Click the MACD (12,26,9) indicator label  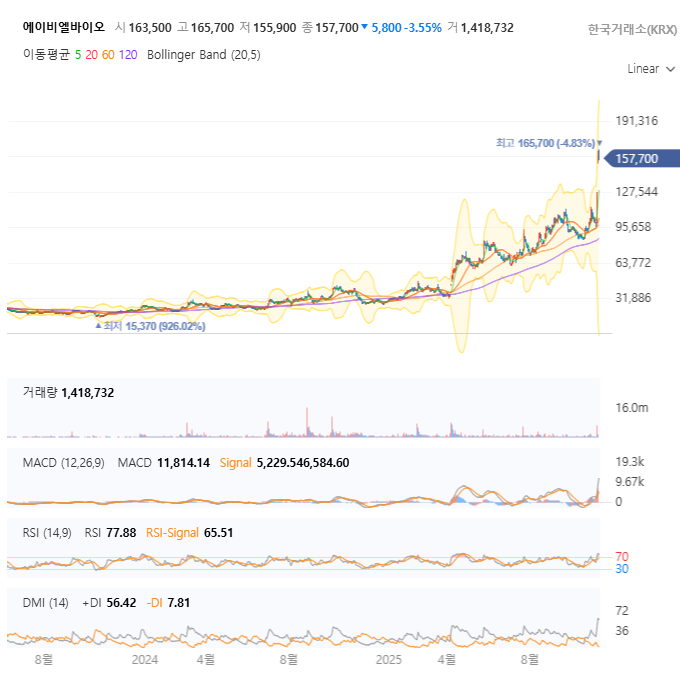tap(64, 463)
